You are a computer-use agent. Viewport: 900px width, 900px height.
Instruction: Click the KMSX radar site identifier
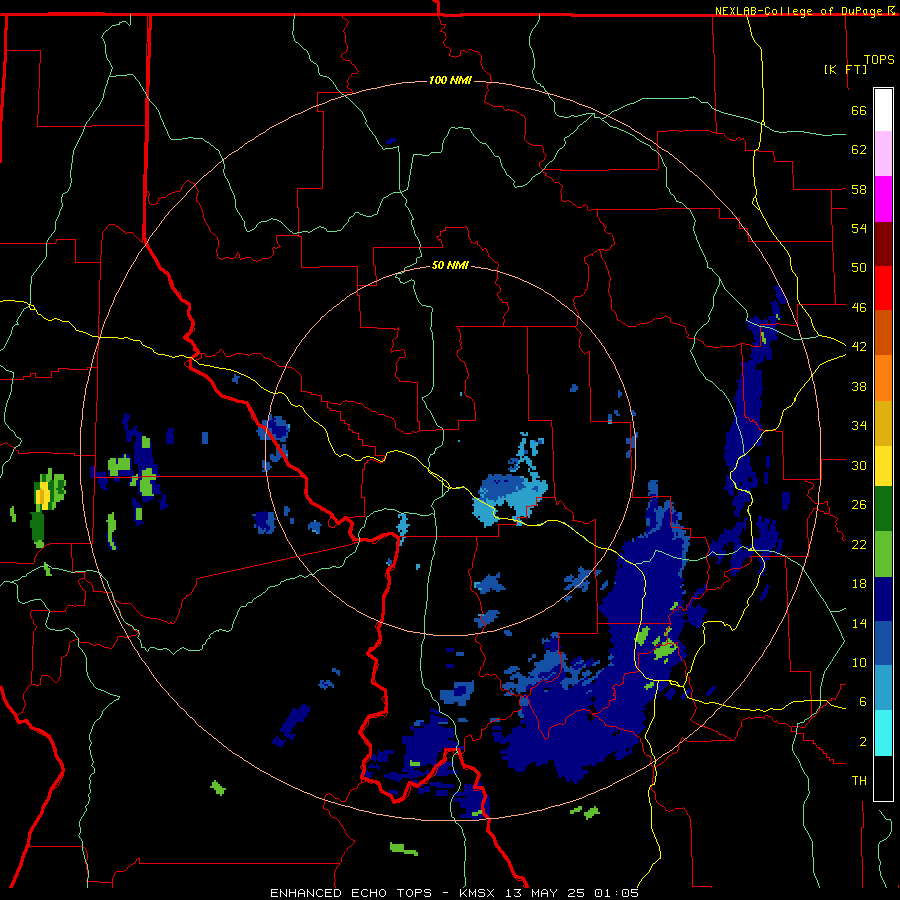click(480, 893)
